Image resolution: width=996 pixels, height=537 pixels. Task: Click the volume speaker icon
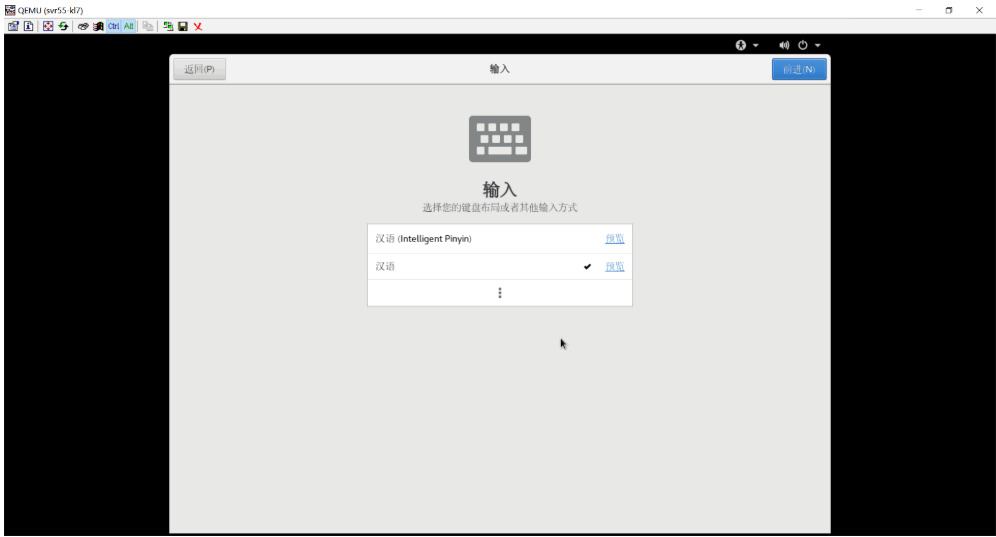784,45
